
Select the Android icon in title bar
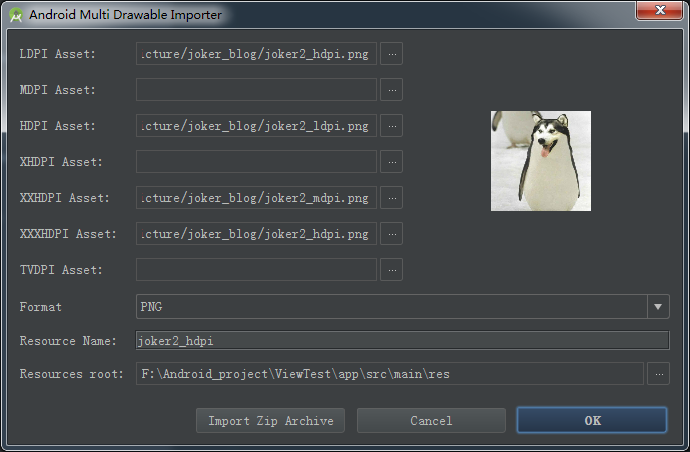point(16,15)
